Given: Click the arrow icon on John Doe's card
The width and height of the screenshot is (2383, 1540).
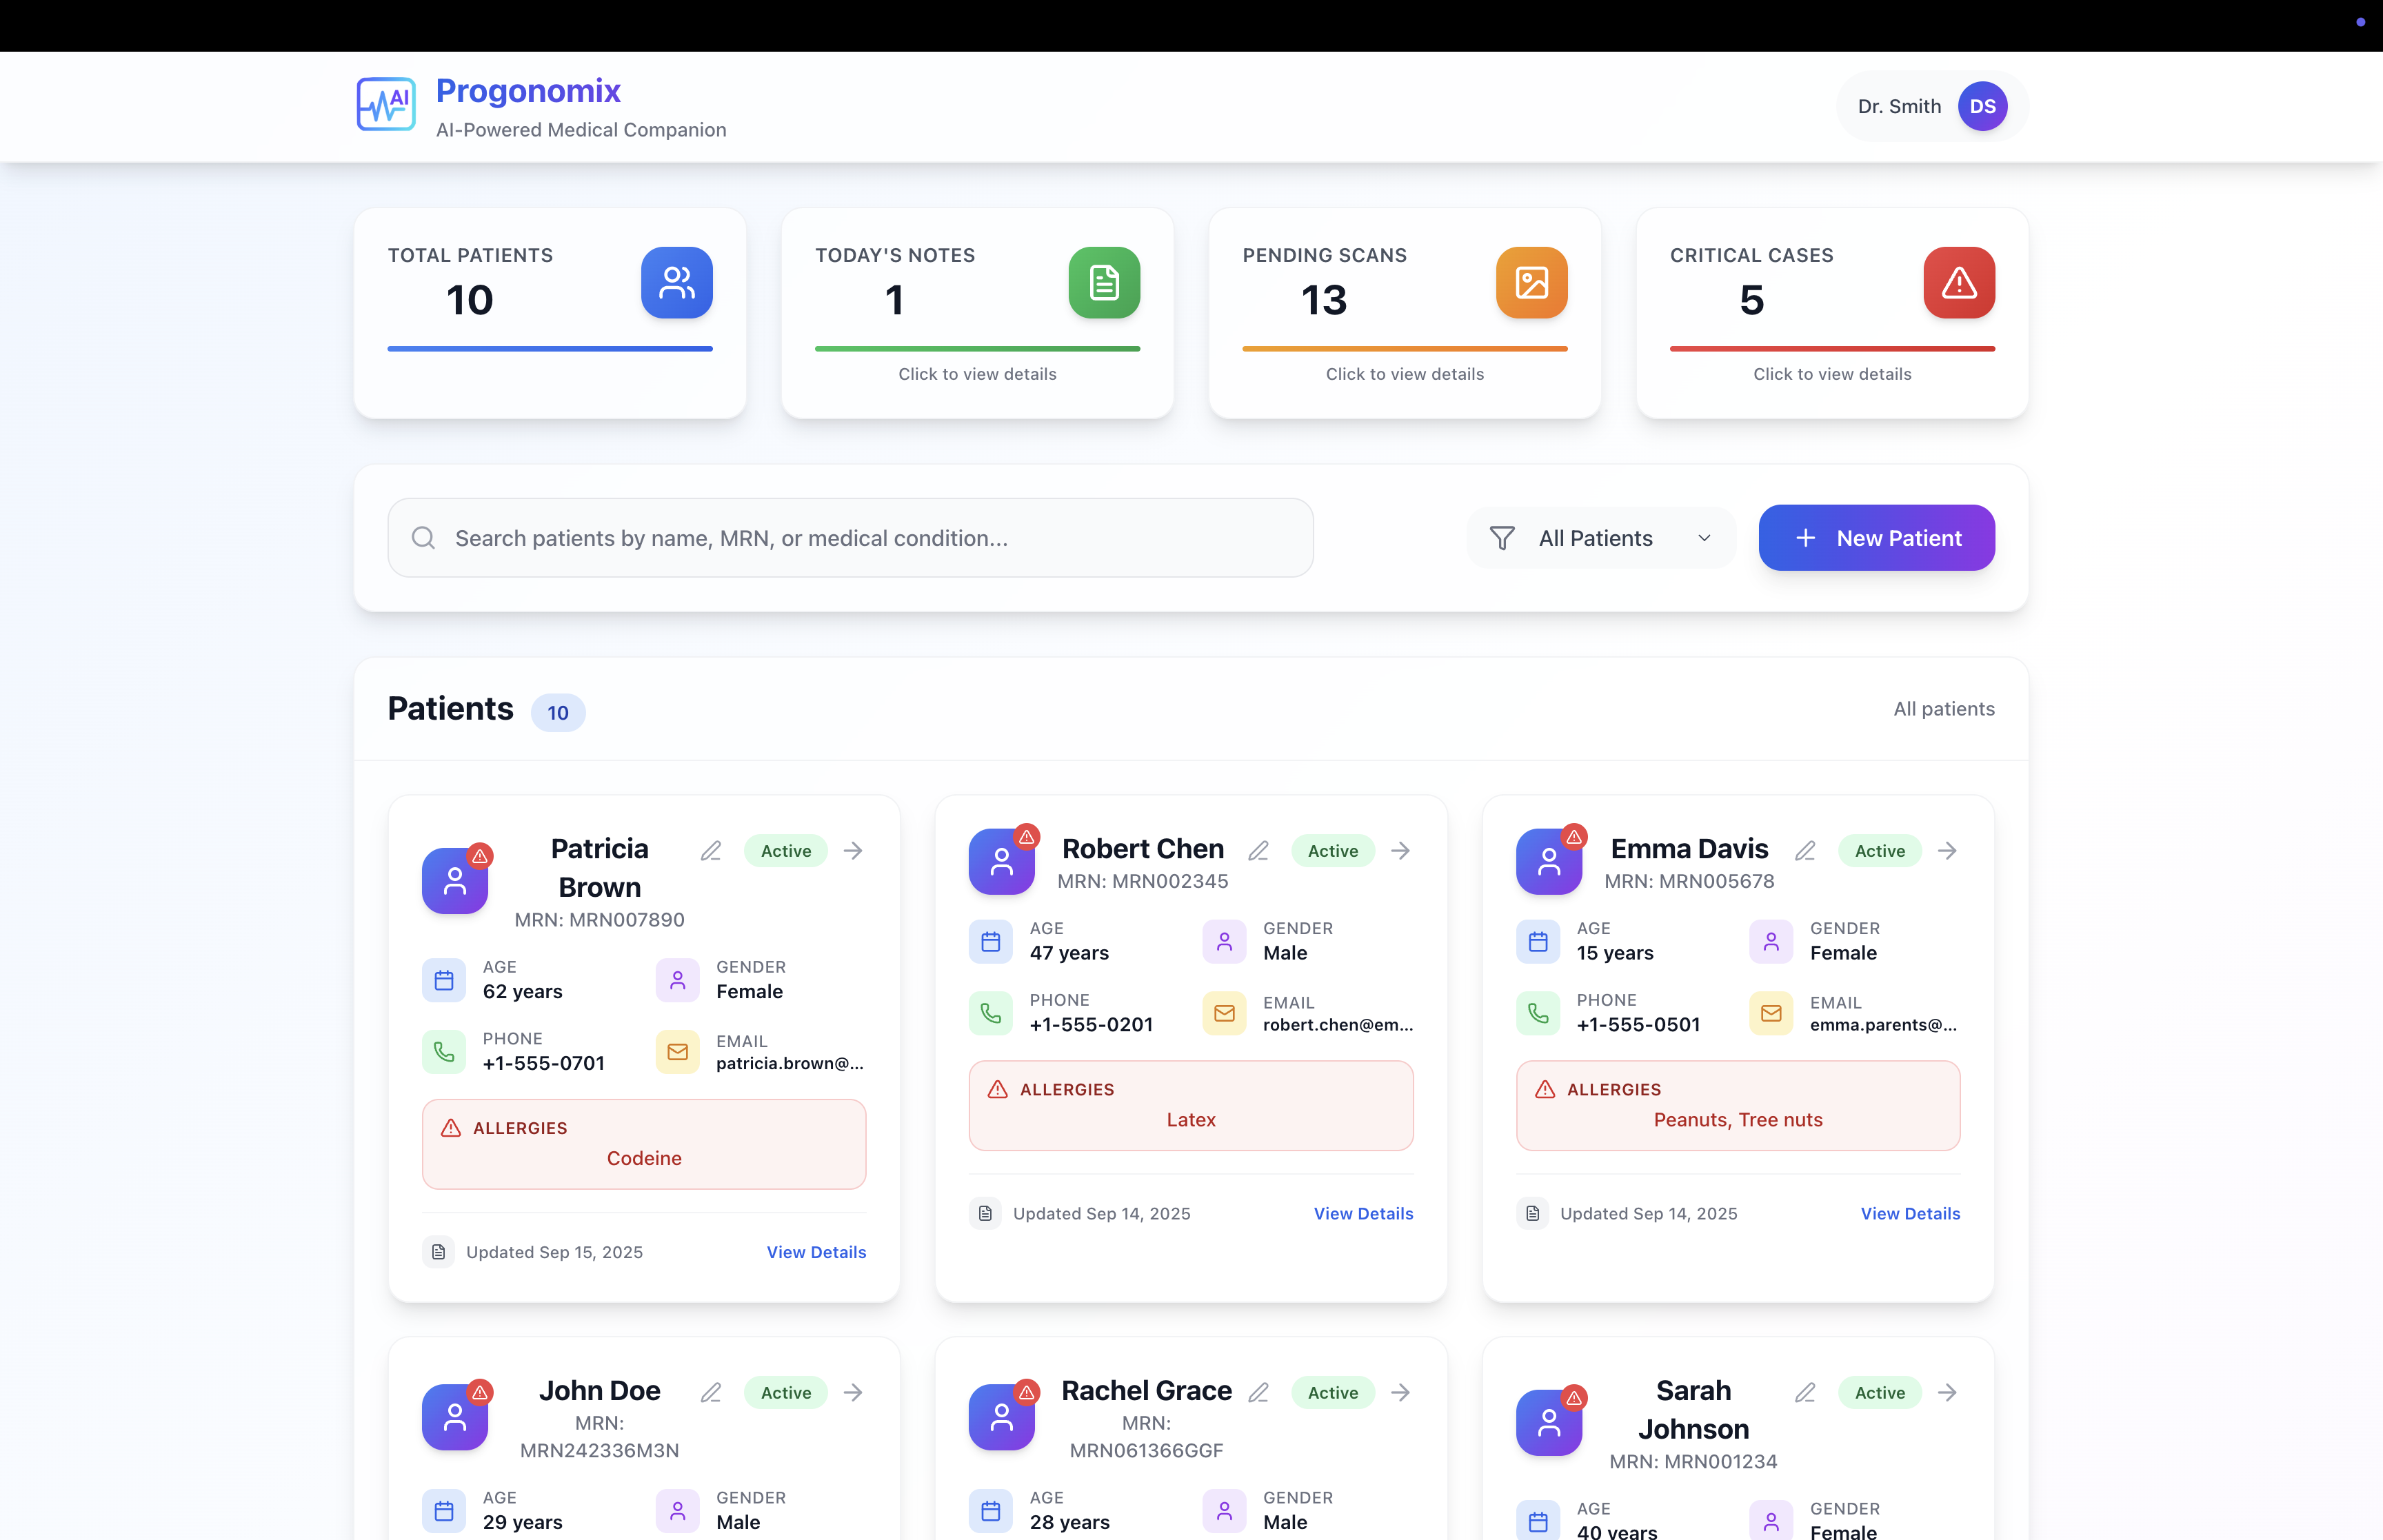Looking at the screenshot, I should tap(853, 1392).
